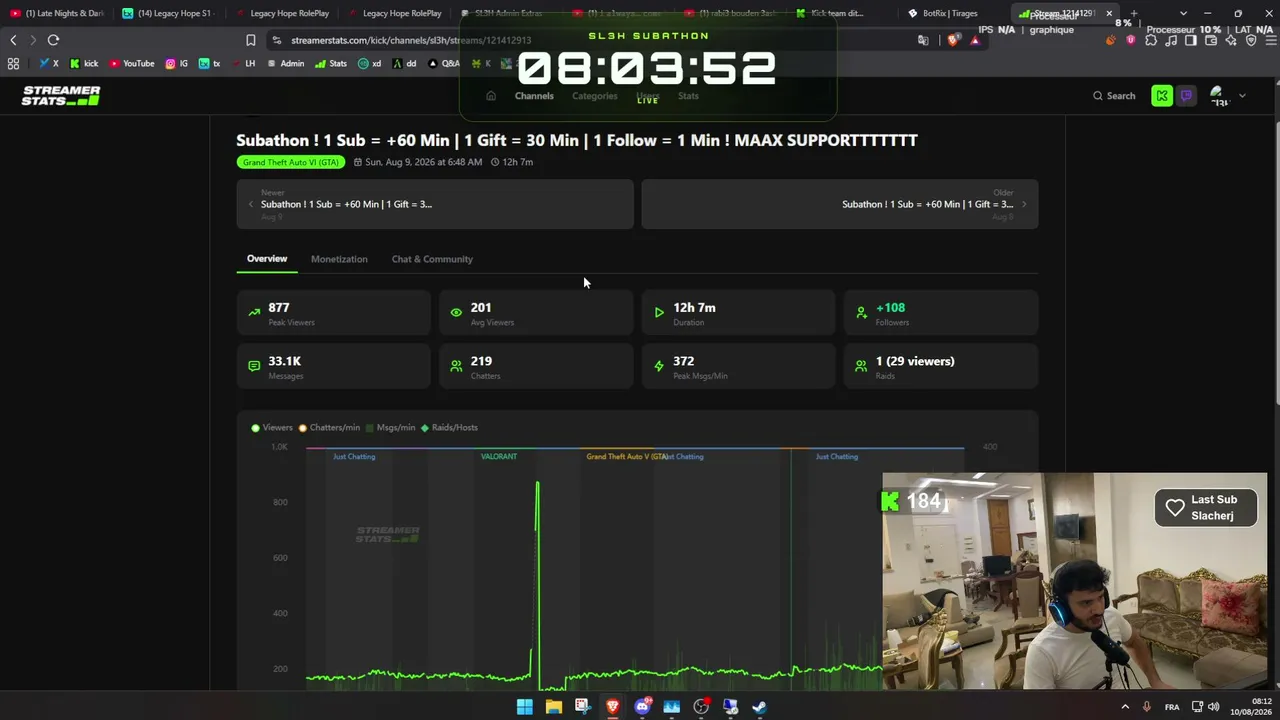The image size is (1280, 720).
Task: Go back to the previous page
Action: tap(13, 40)
